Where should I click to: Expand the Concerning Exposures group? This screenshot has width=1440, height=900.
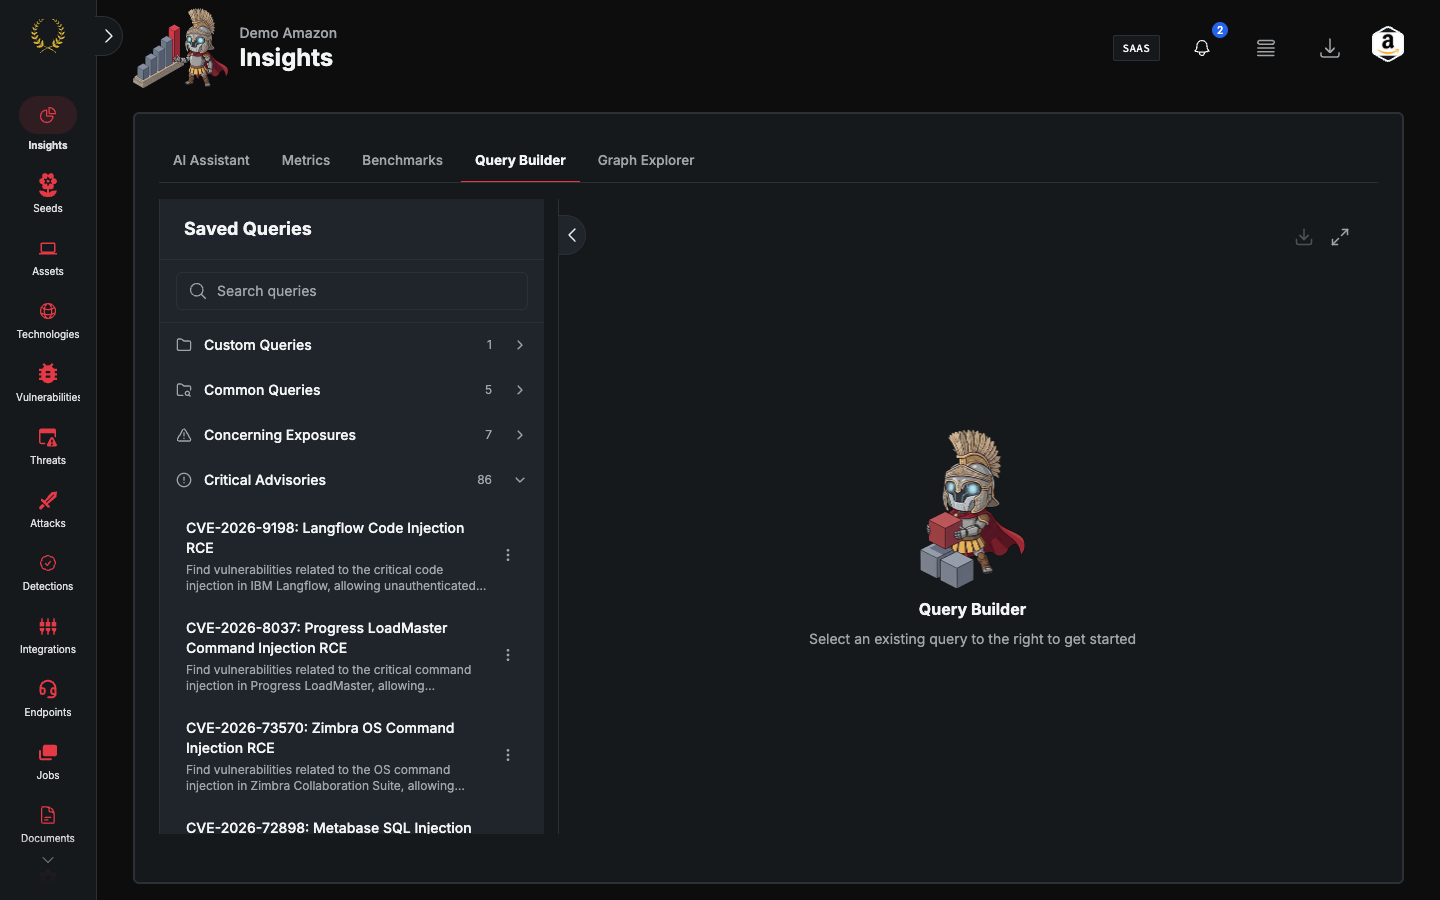352,435
